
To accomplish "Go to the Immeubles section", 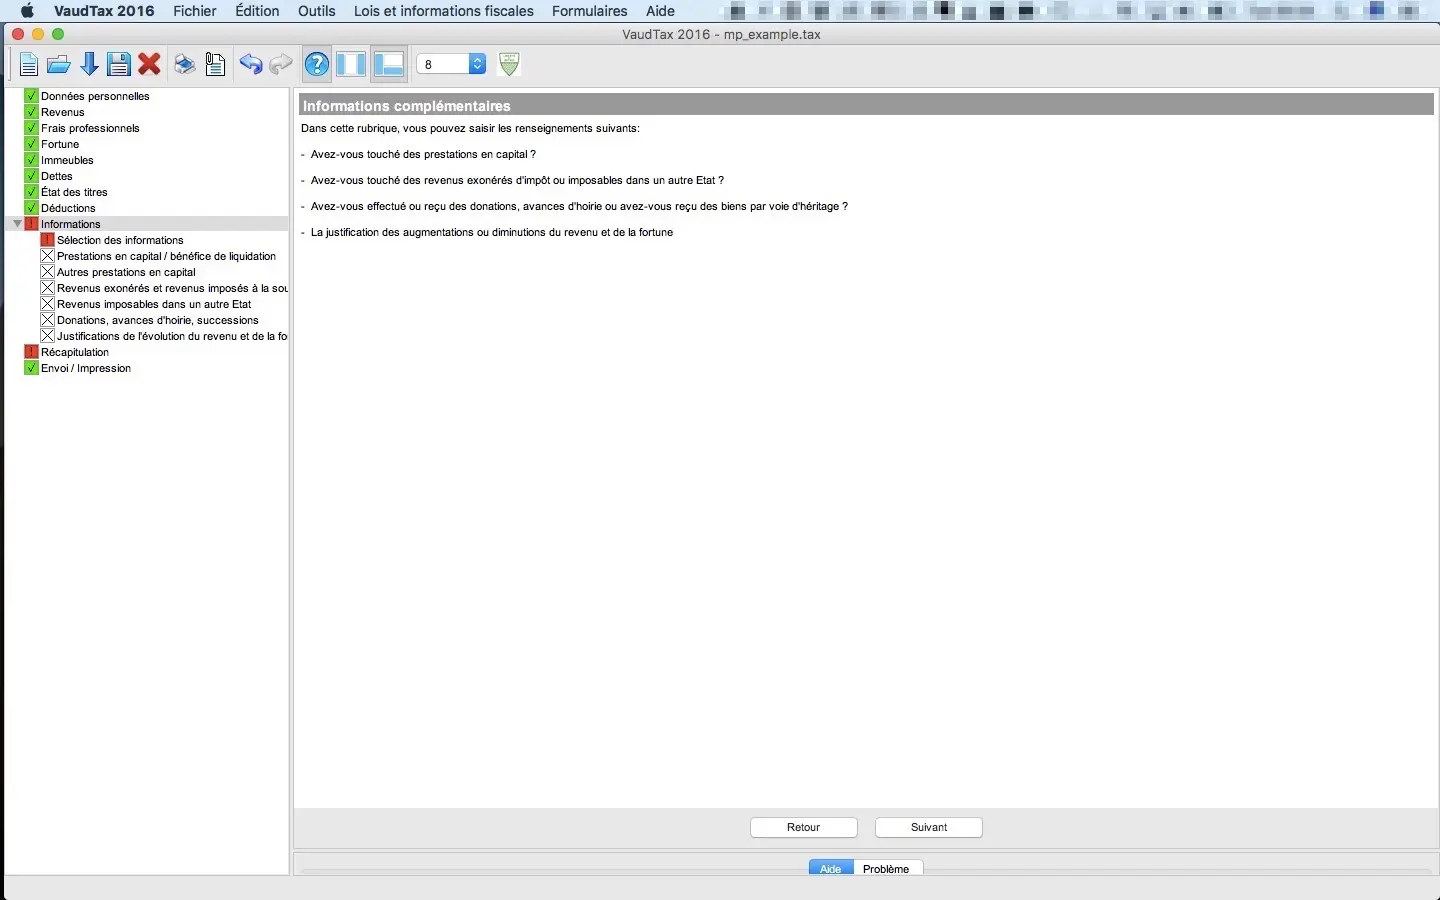I will [67, 160].
